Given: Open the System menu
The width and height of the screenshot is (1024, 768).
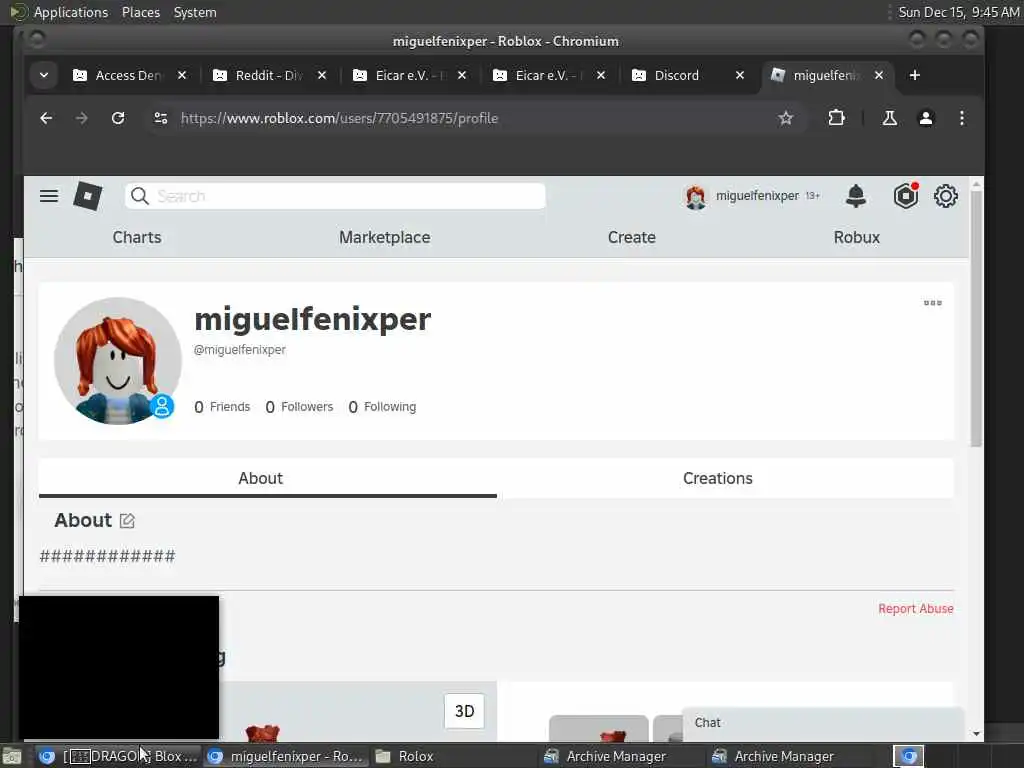Looking at the screenshot, I should tap(195, 12).
